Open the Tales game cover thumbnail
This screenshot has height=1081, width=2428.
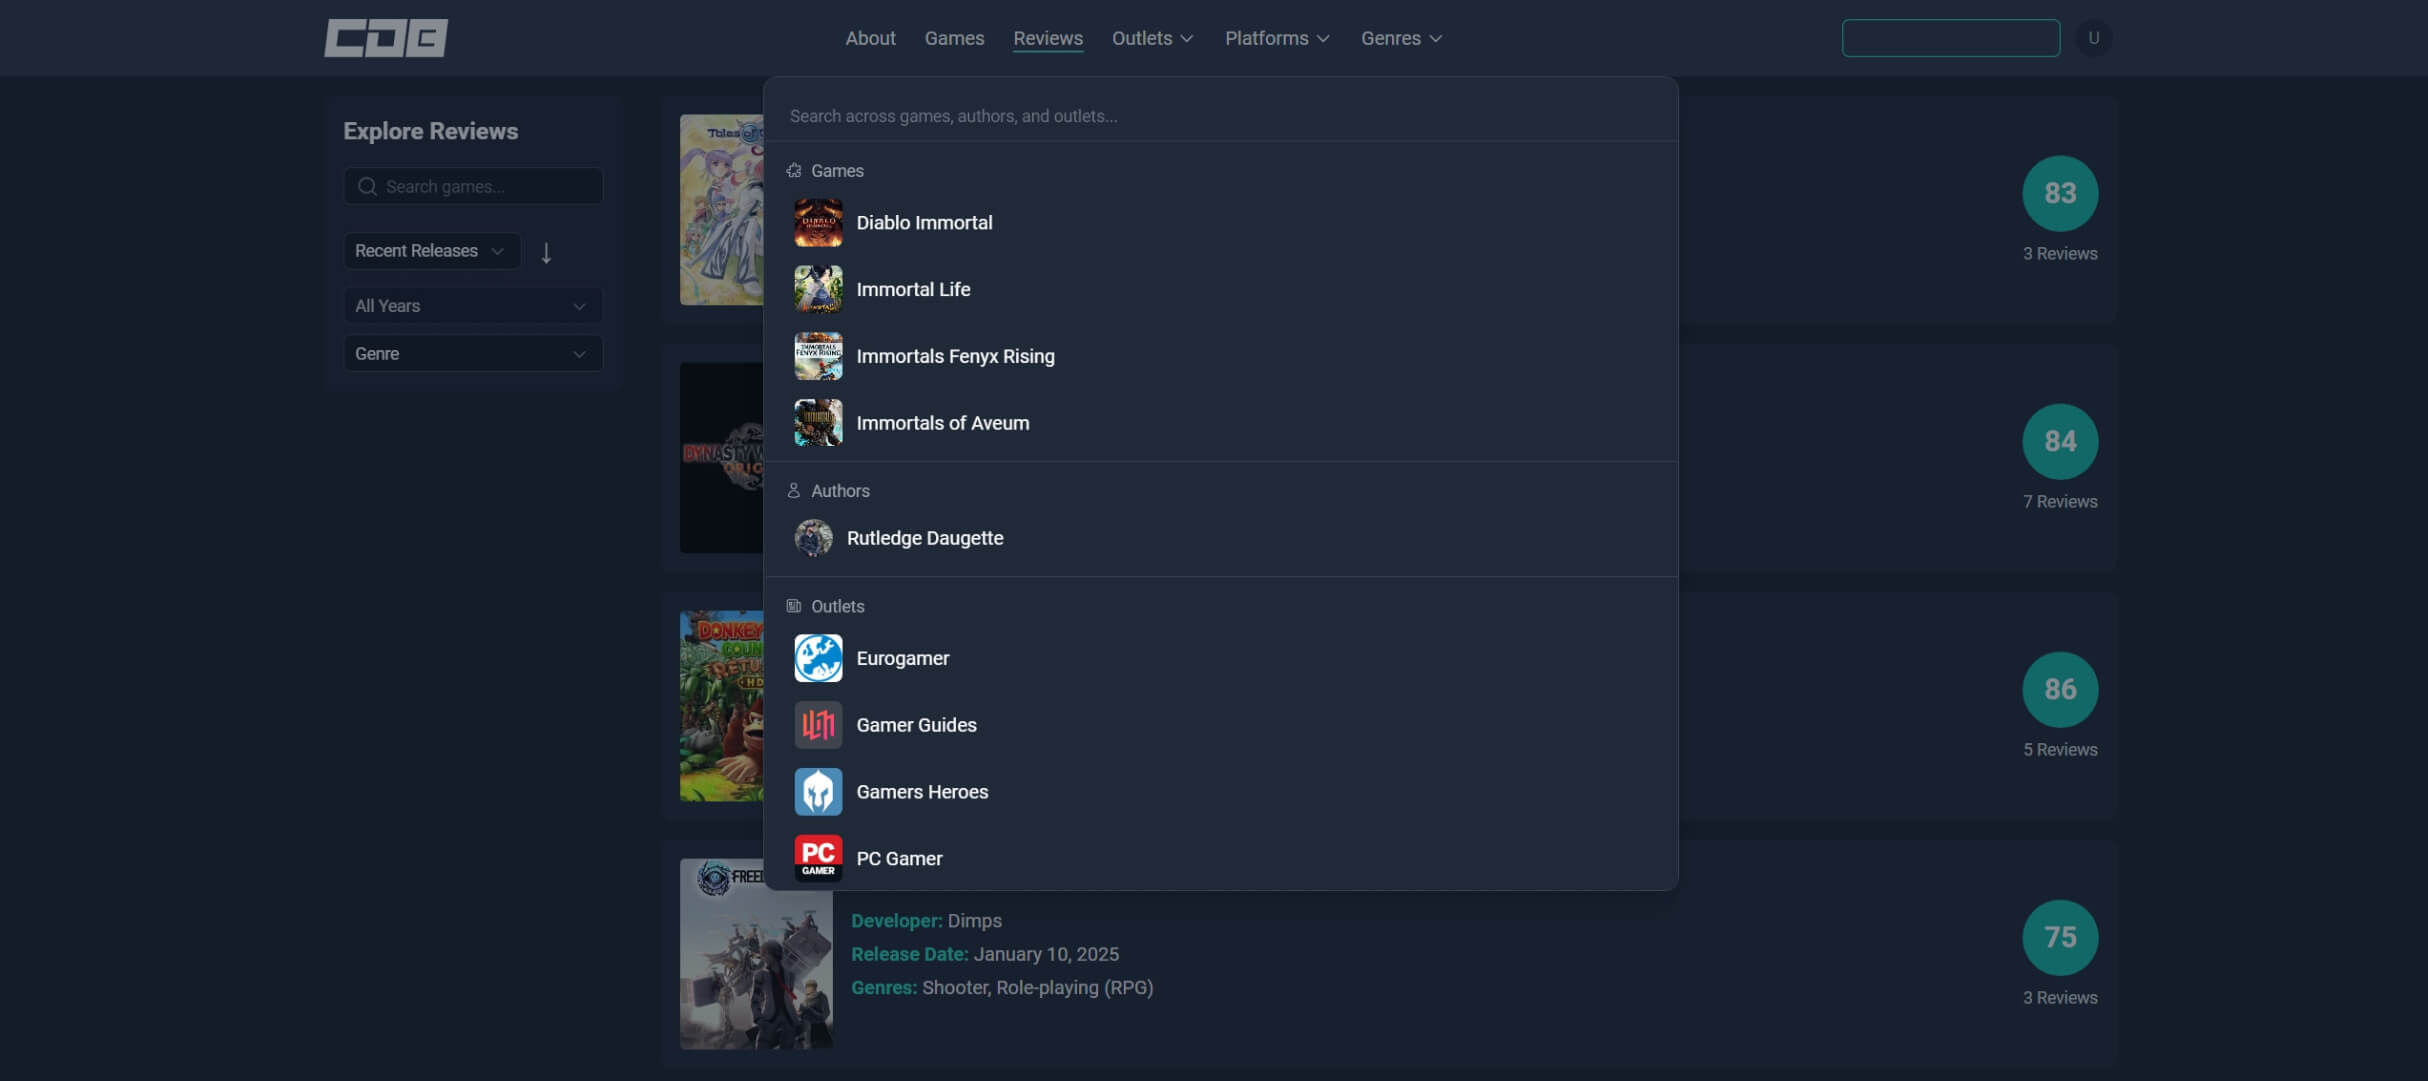(x=721, y=209)
